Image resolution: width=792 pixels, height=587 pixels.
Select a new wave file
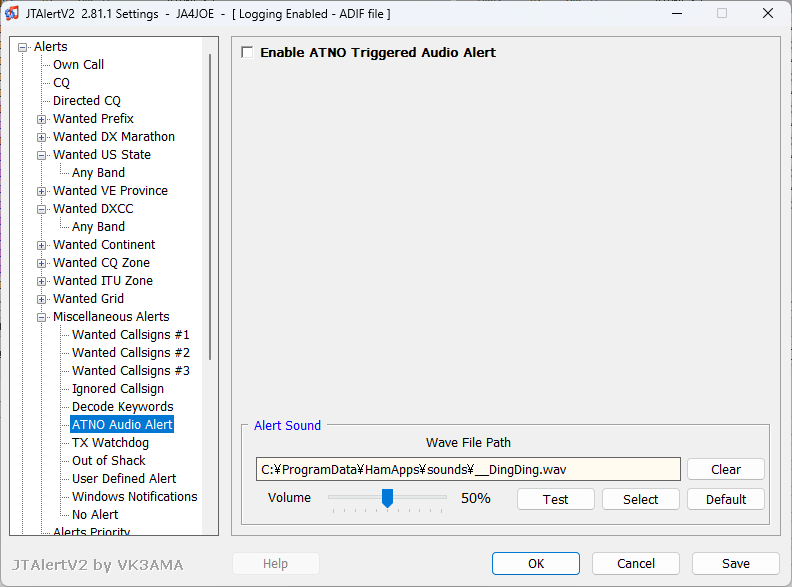(x=640, y=499)
